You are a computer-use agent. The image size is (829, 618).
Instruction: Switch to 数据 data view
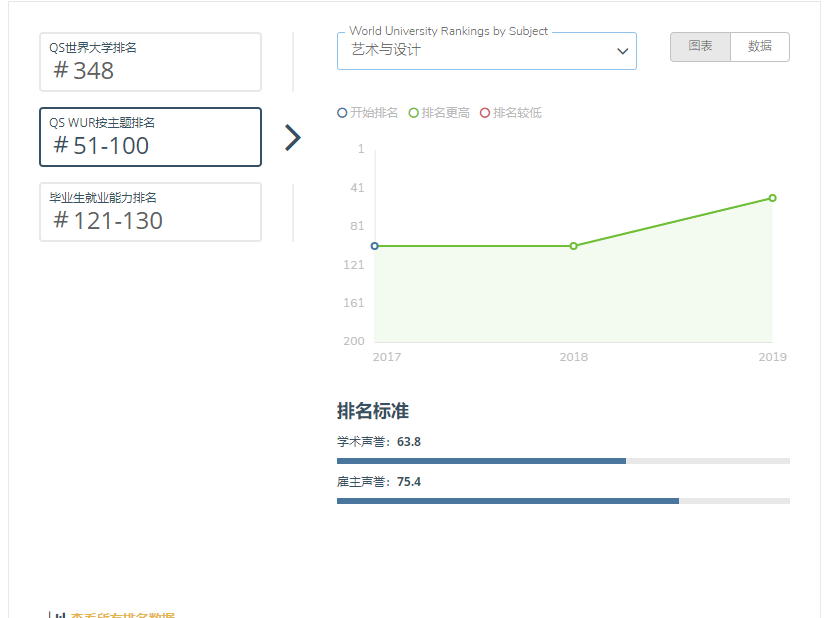pos(760,47)
